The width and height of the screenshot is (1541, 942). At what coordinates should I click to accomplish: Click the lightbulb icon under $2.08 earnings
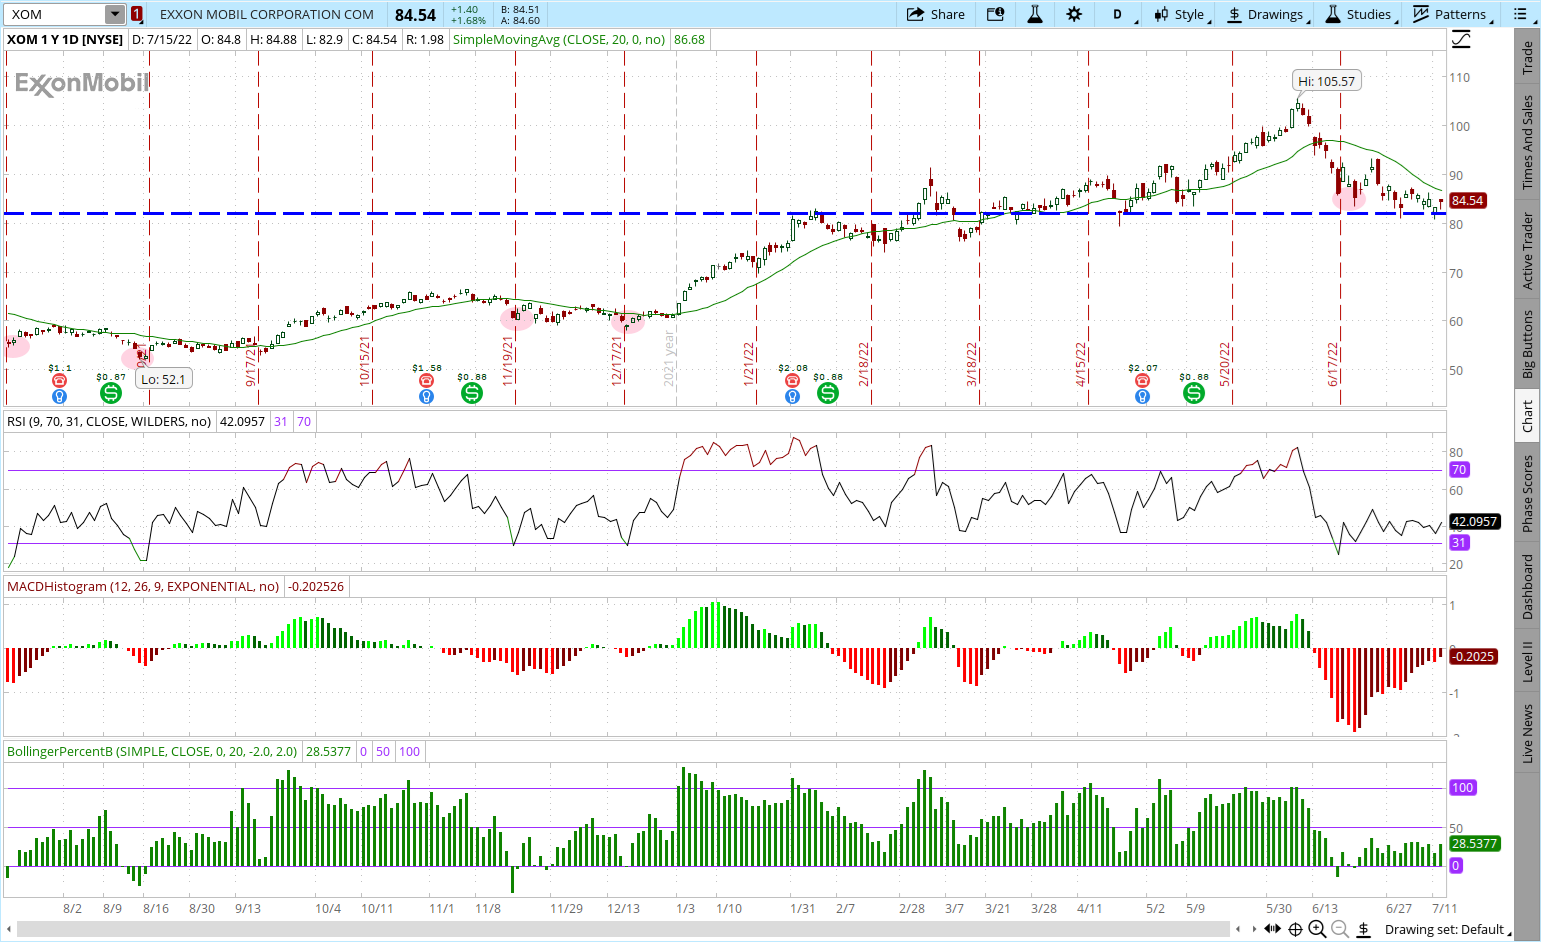pos(792,397)
